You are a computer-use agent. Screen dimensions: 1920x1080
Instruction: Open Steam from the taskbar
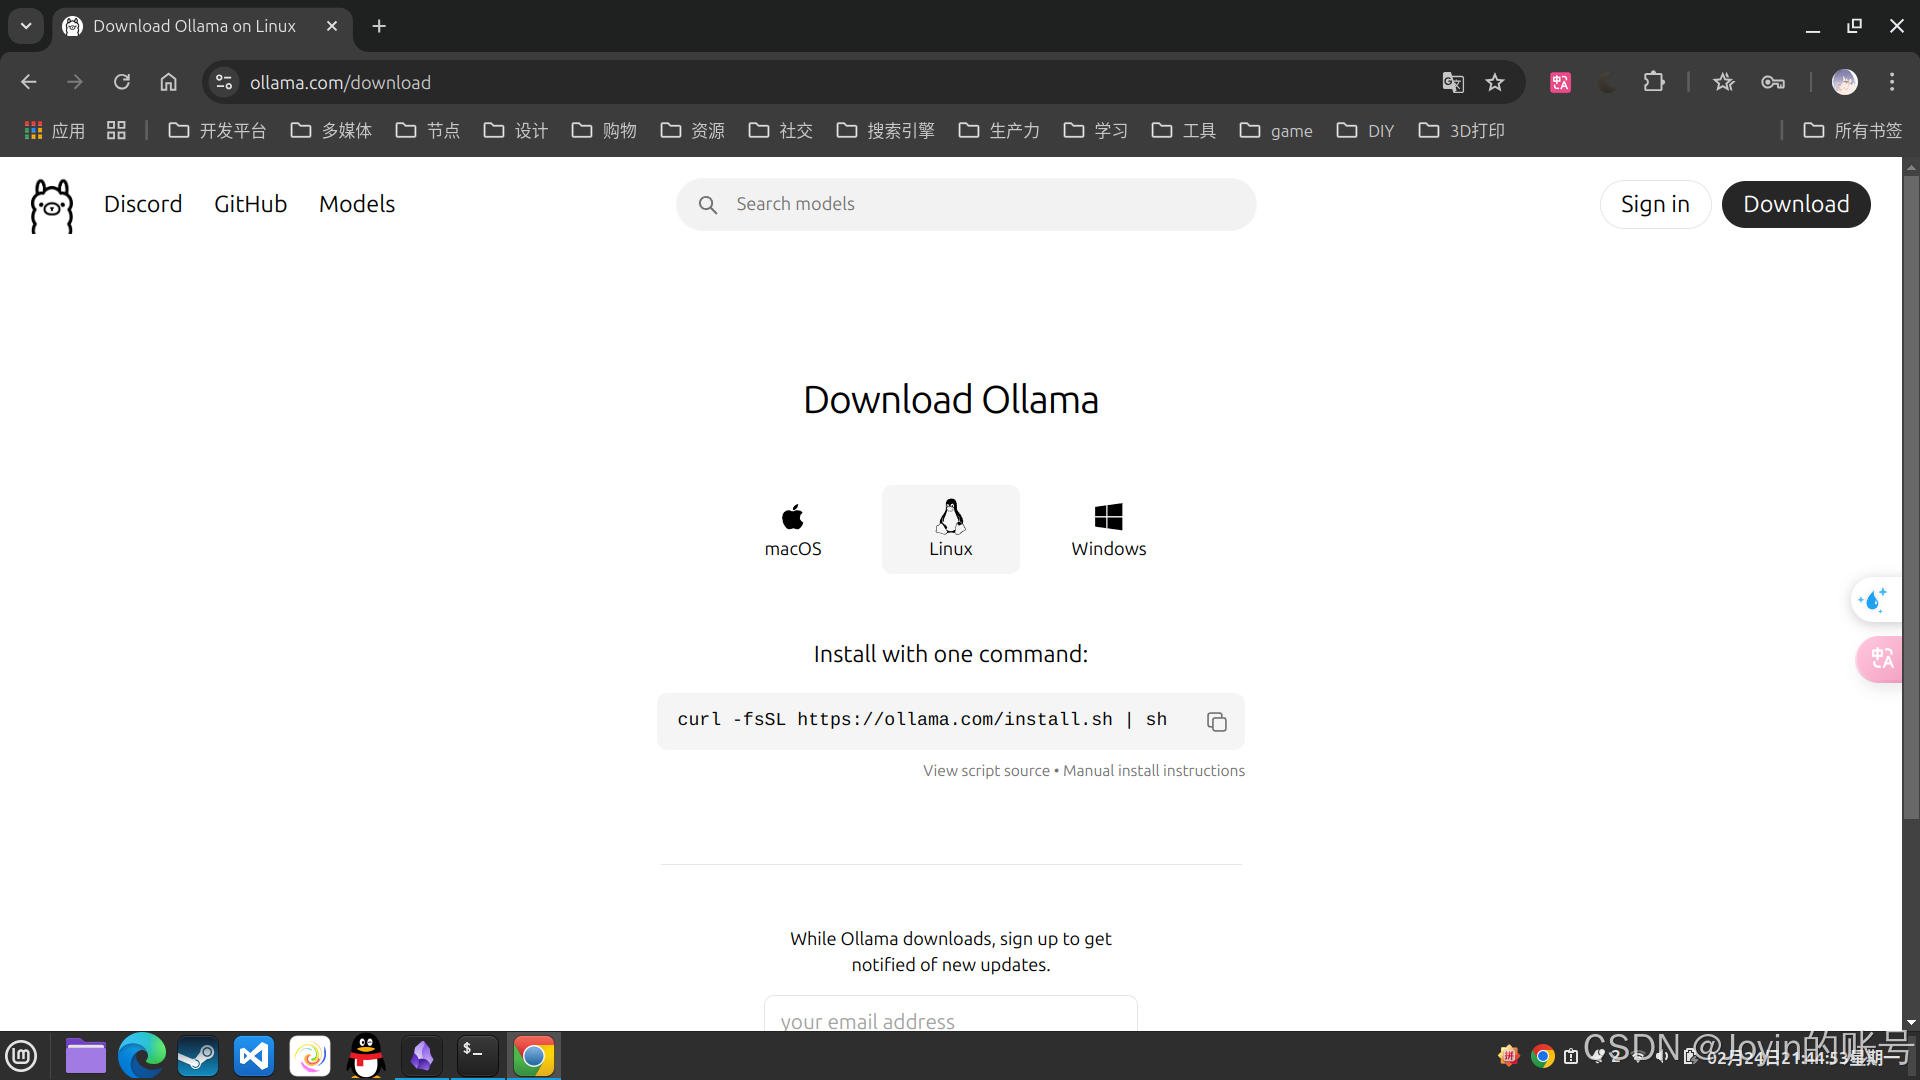tap(198, 1056)
